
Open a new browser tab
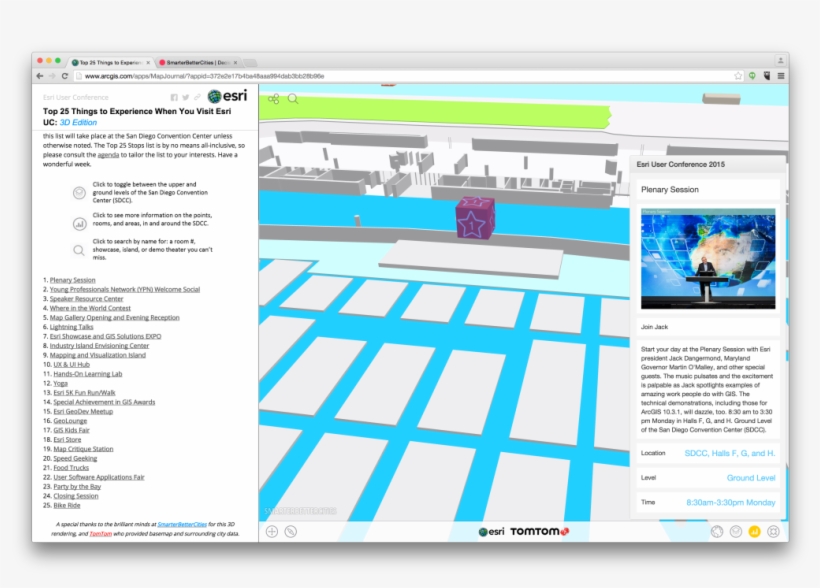click(x=250, y=63)
